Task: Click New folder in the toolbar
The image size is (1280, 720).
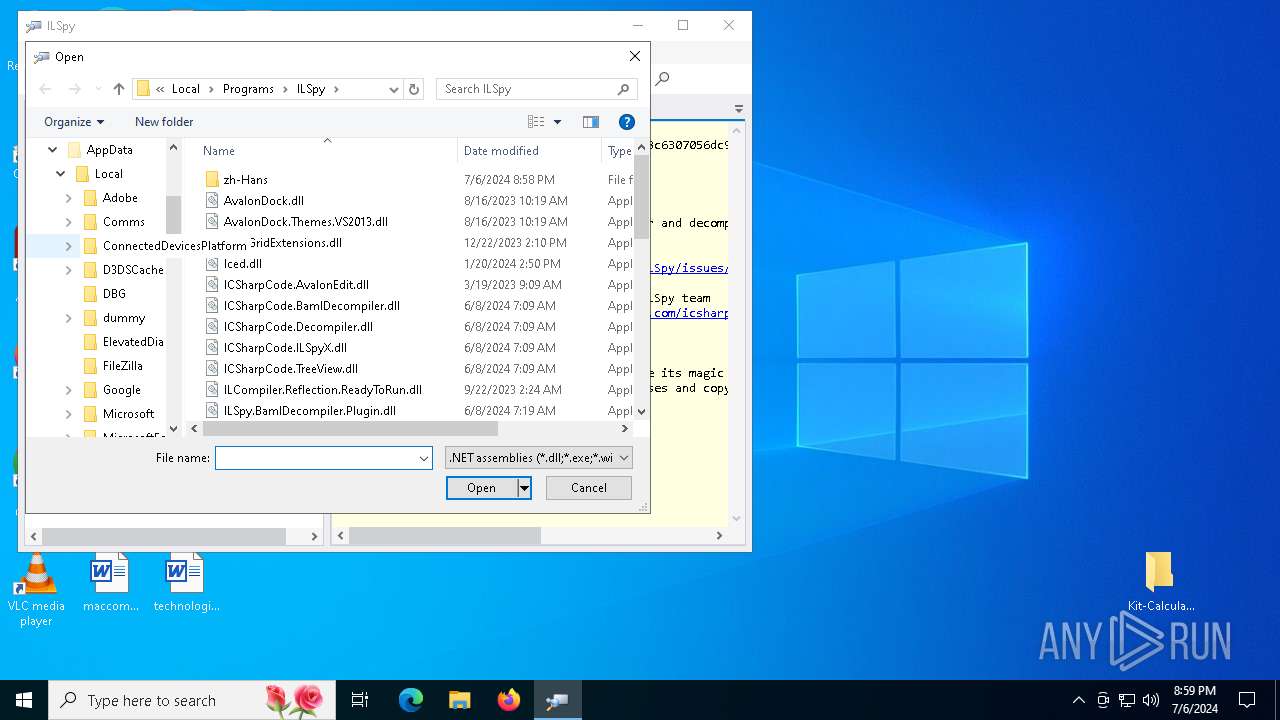Action: (x=164, y=122)
